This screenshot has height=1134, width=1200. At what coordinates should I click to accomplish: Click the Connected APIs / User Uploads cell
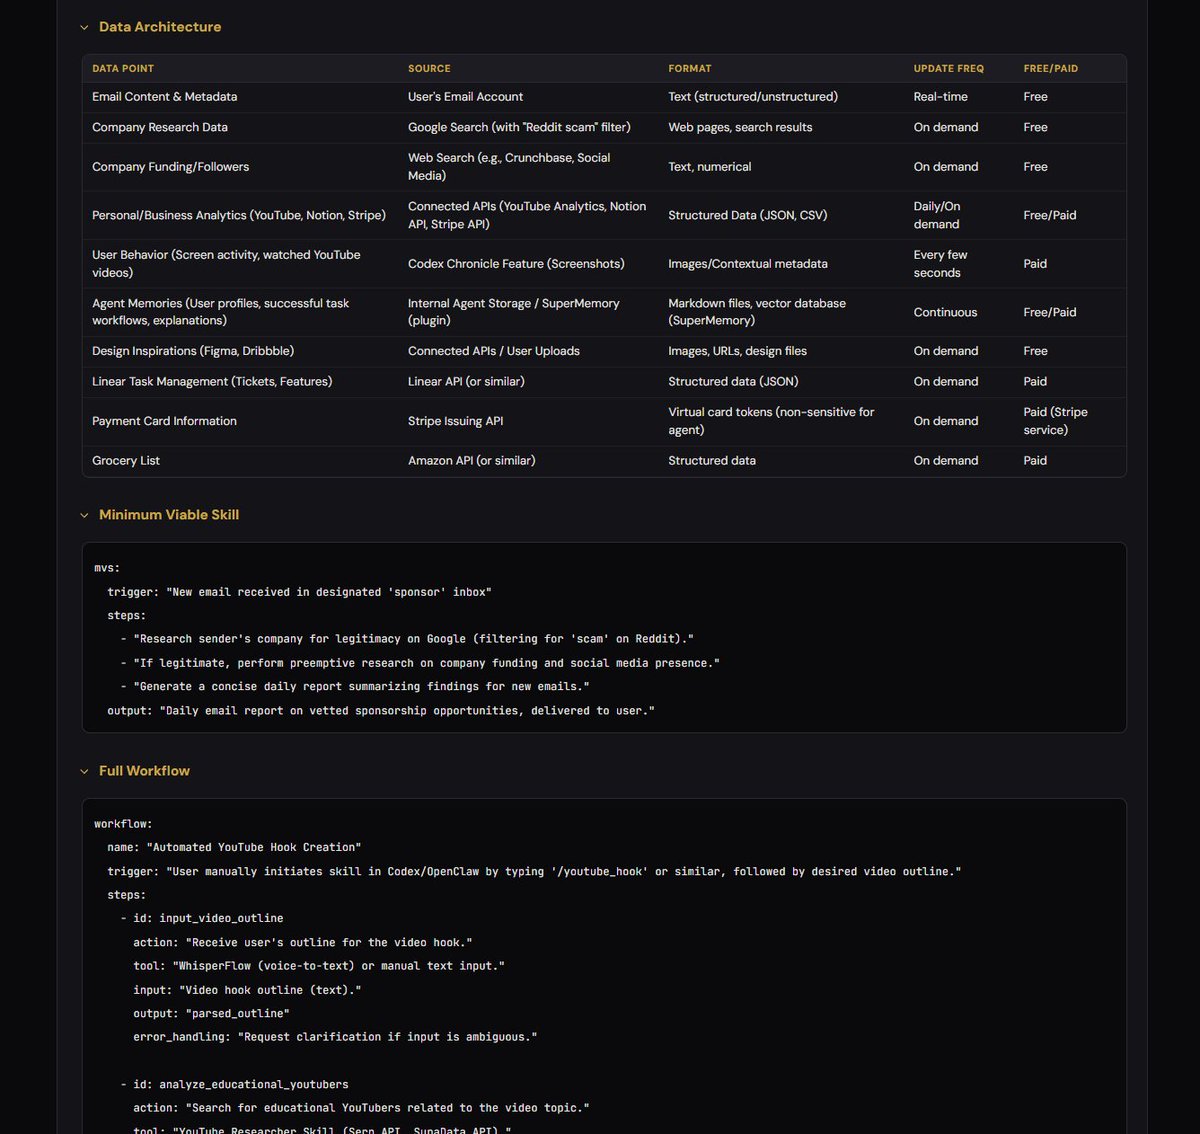coord(494,351)
